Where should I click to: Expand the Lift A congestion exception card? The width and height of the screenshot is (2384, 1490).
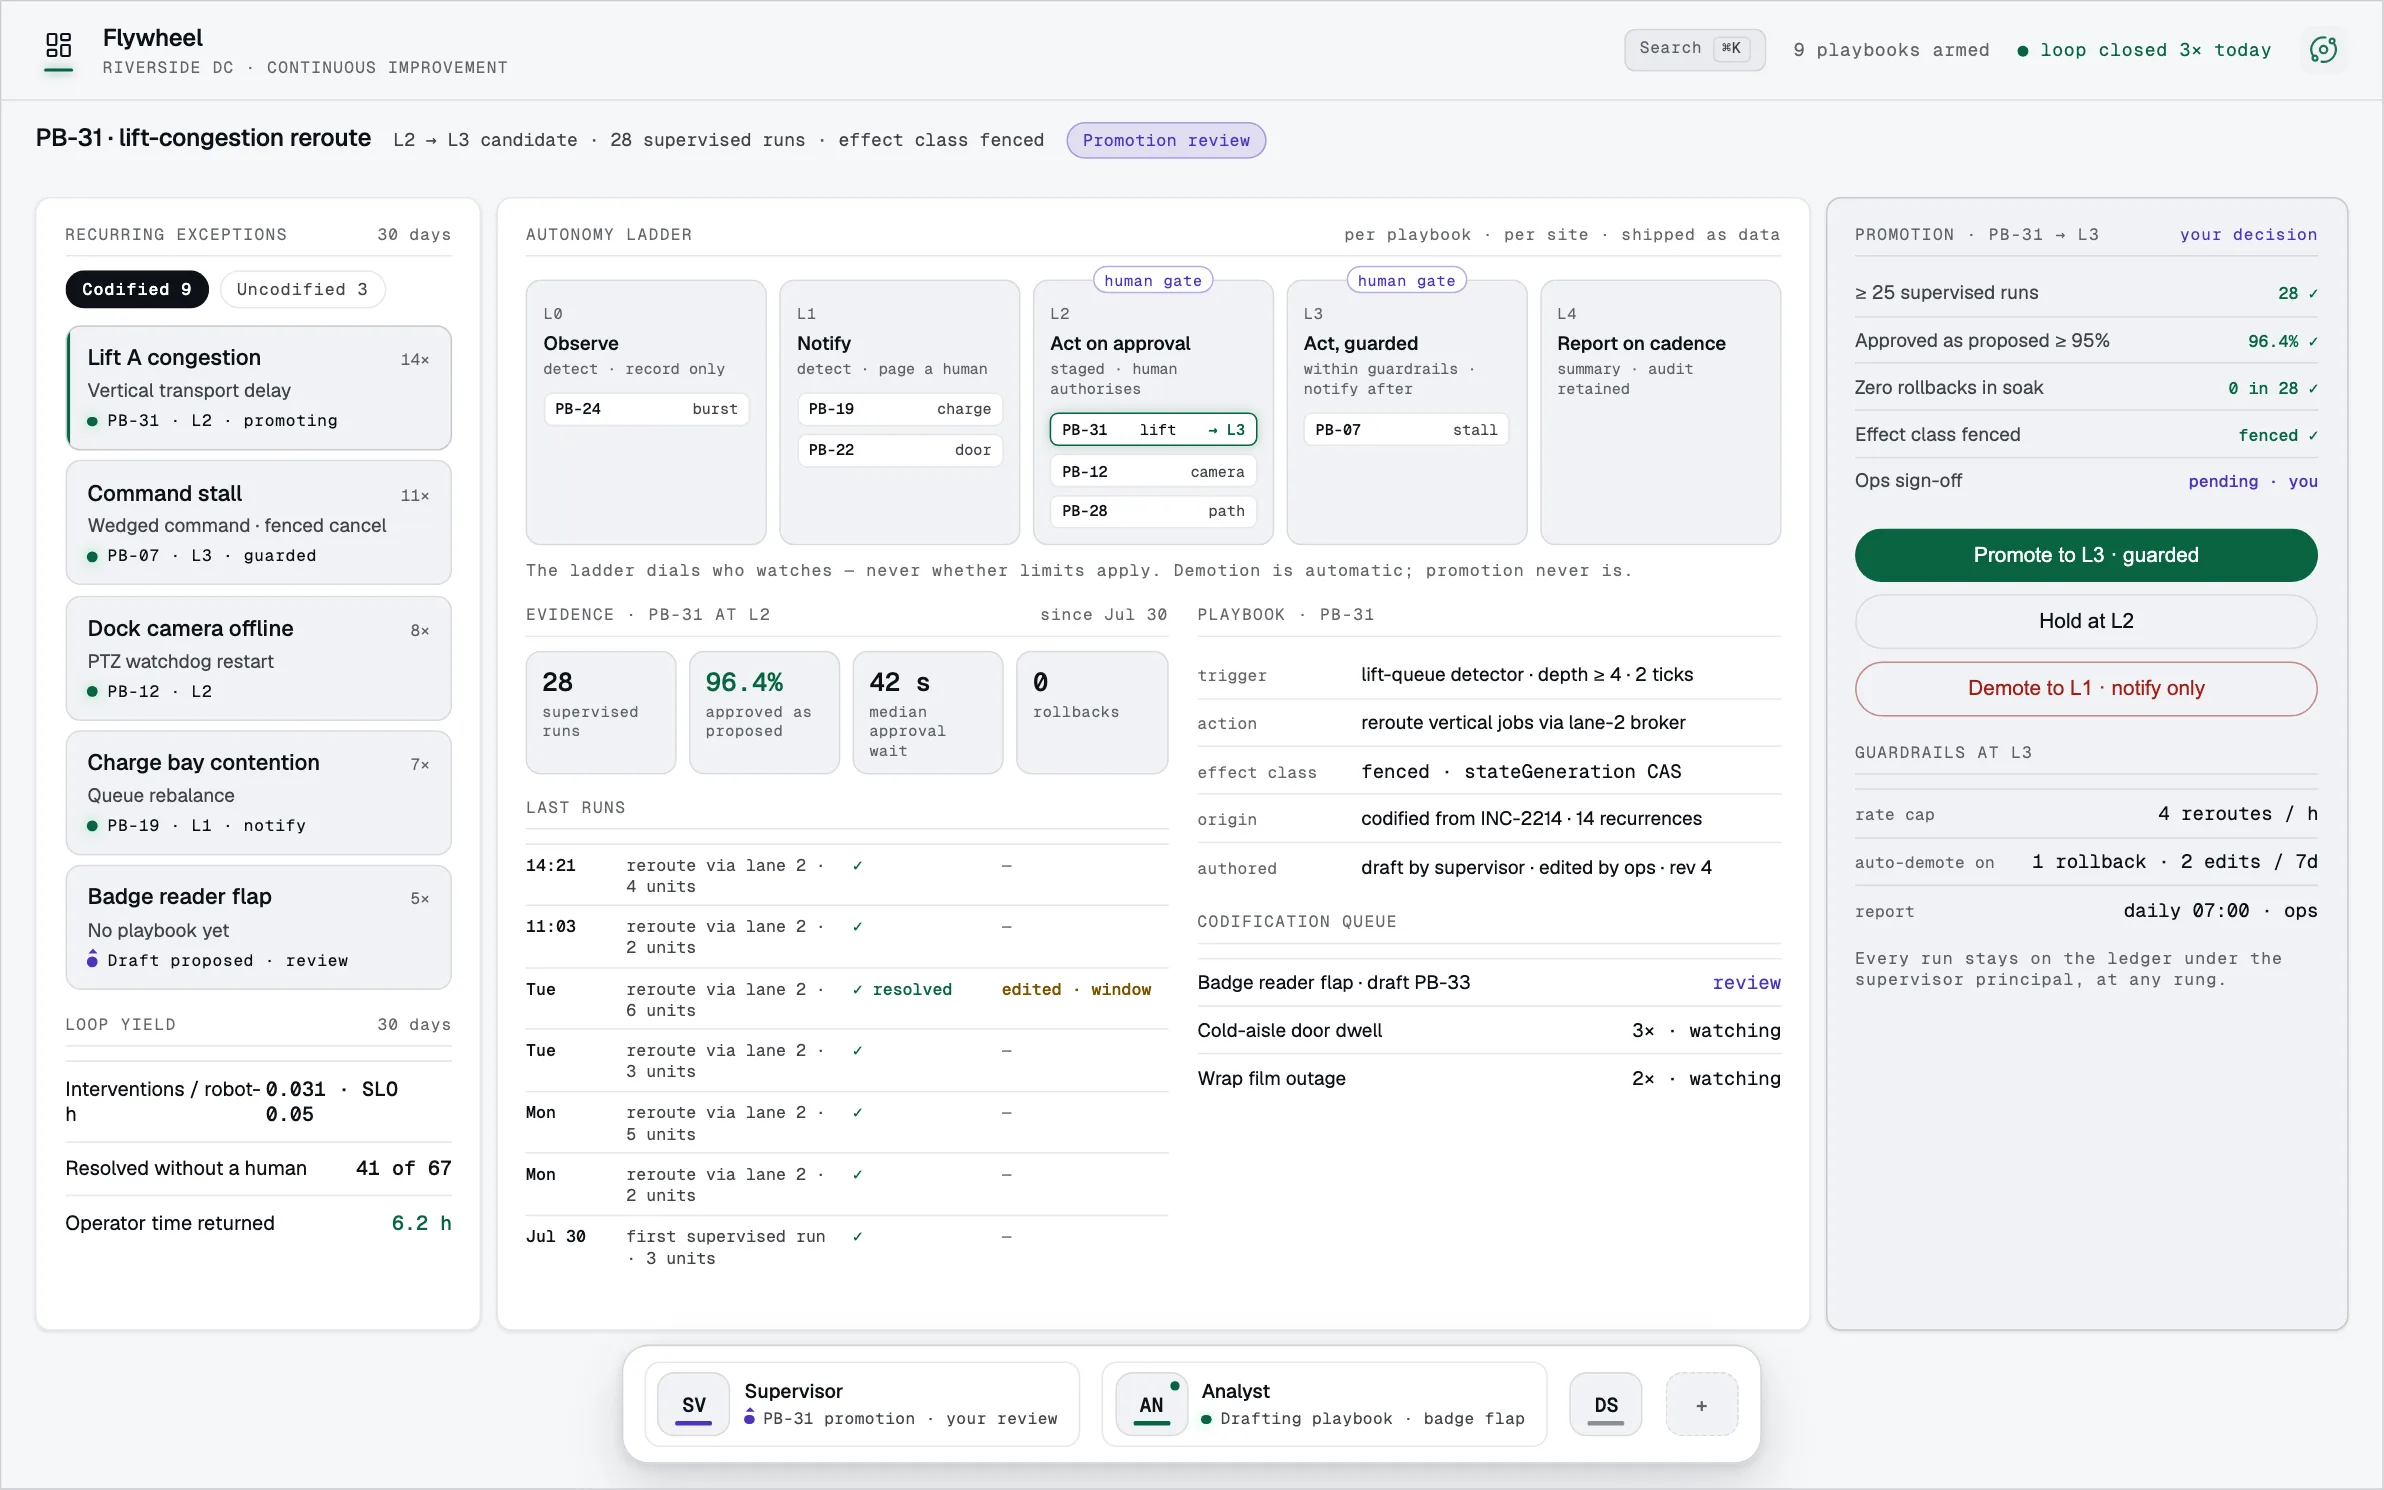tap(259, 388)
